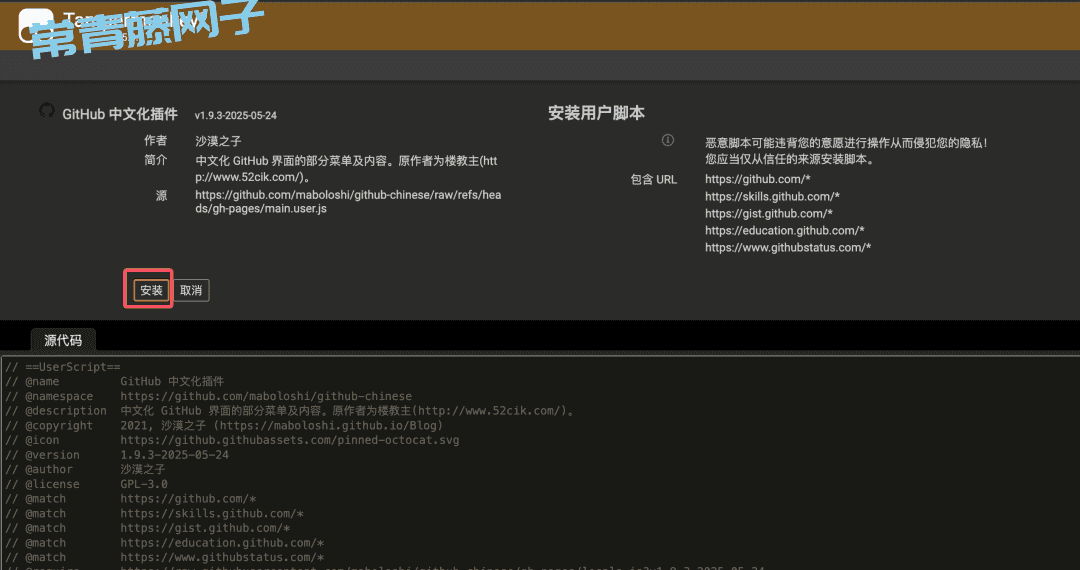Click @match https://github.com/* source line
The height and width of the screenshot is (570, 1080).
click(x=131, y=498)
